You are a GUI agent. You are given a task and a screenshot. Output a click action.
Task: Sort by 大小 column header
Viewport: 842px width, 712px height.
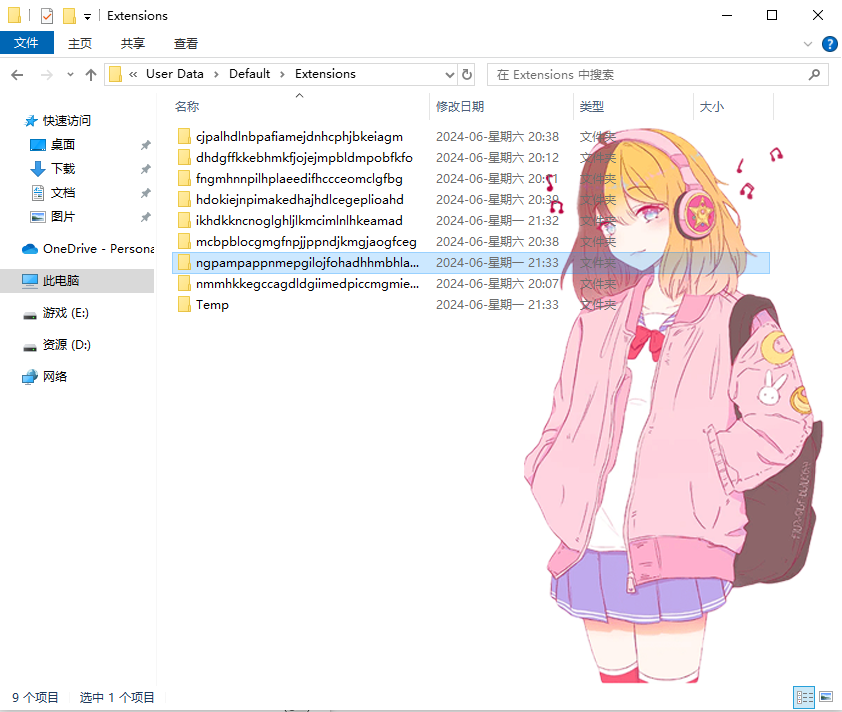click(712, 106)
